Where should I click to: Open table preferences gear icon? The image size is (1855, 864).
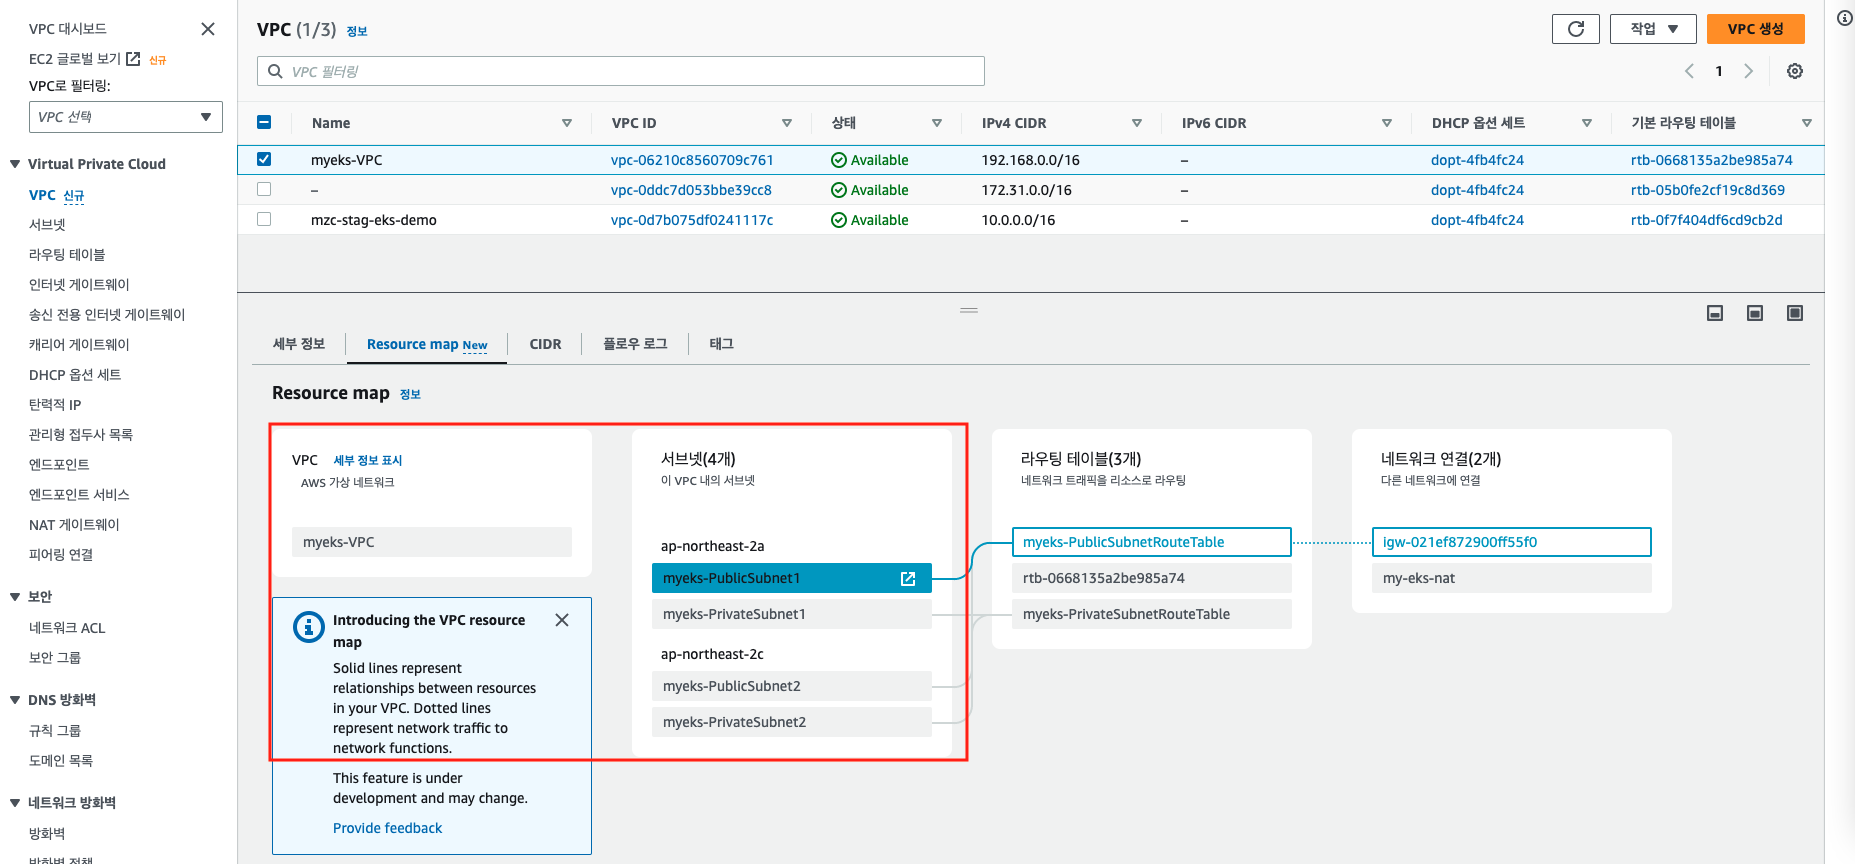pos(1795,71)
